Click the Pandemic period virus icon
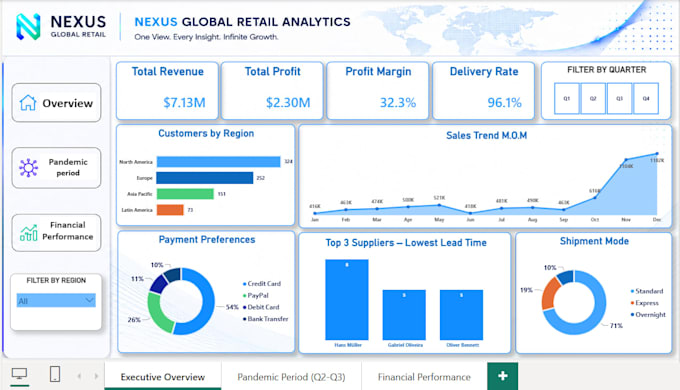The image size is (680, 390). click(28, 168)
